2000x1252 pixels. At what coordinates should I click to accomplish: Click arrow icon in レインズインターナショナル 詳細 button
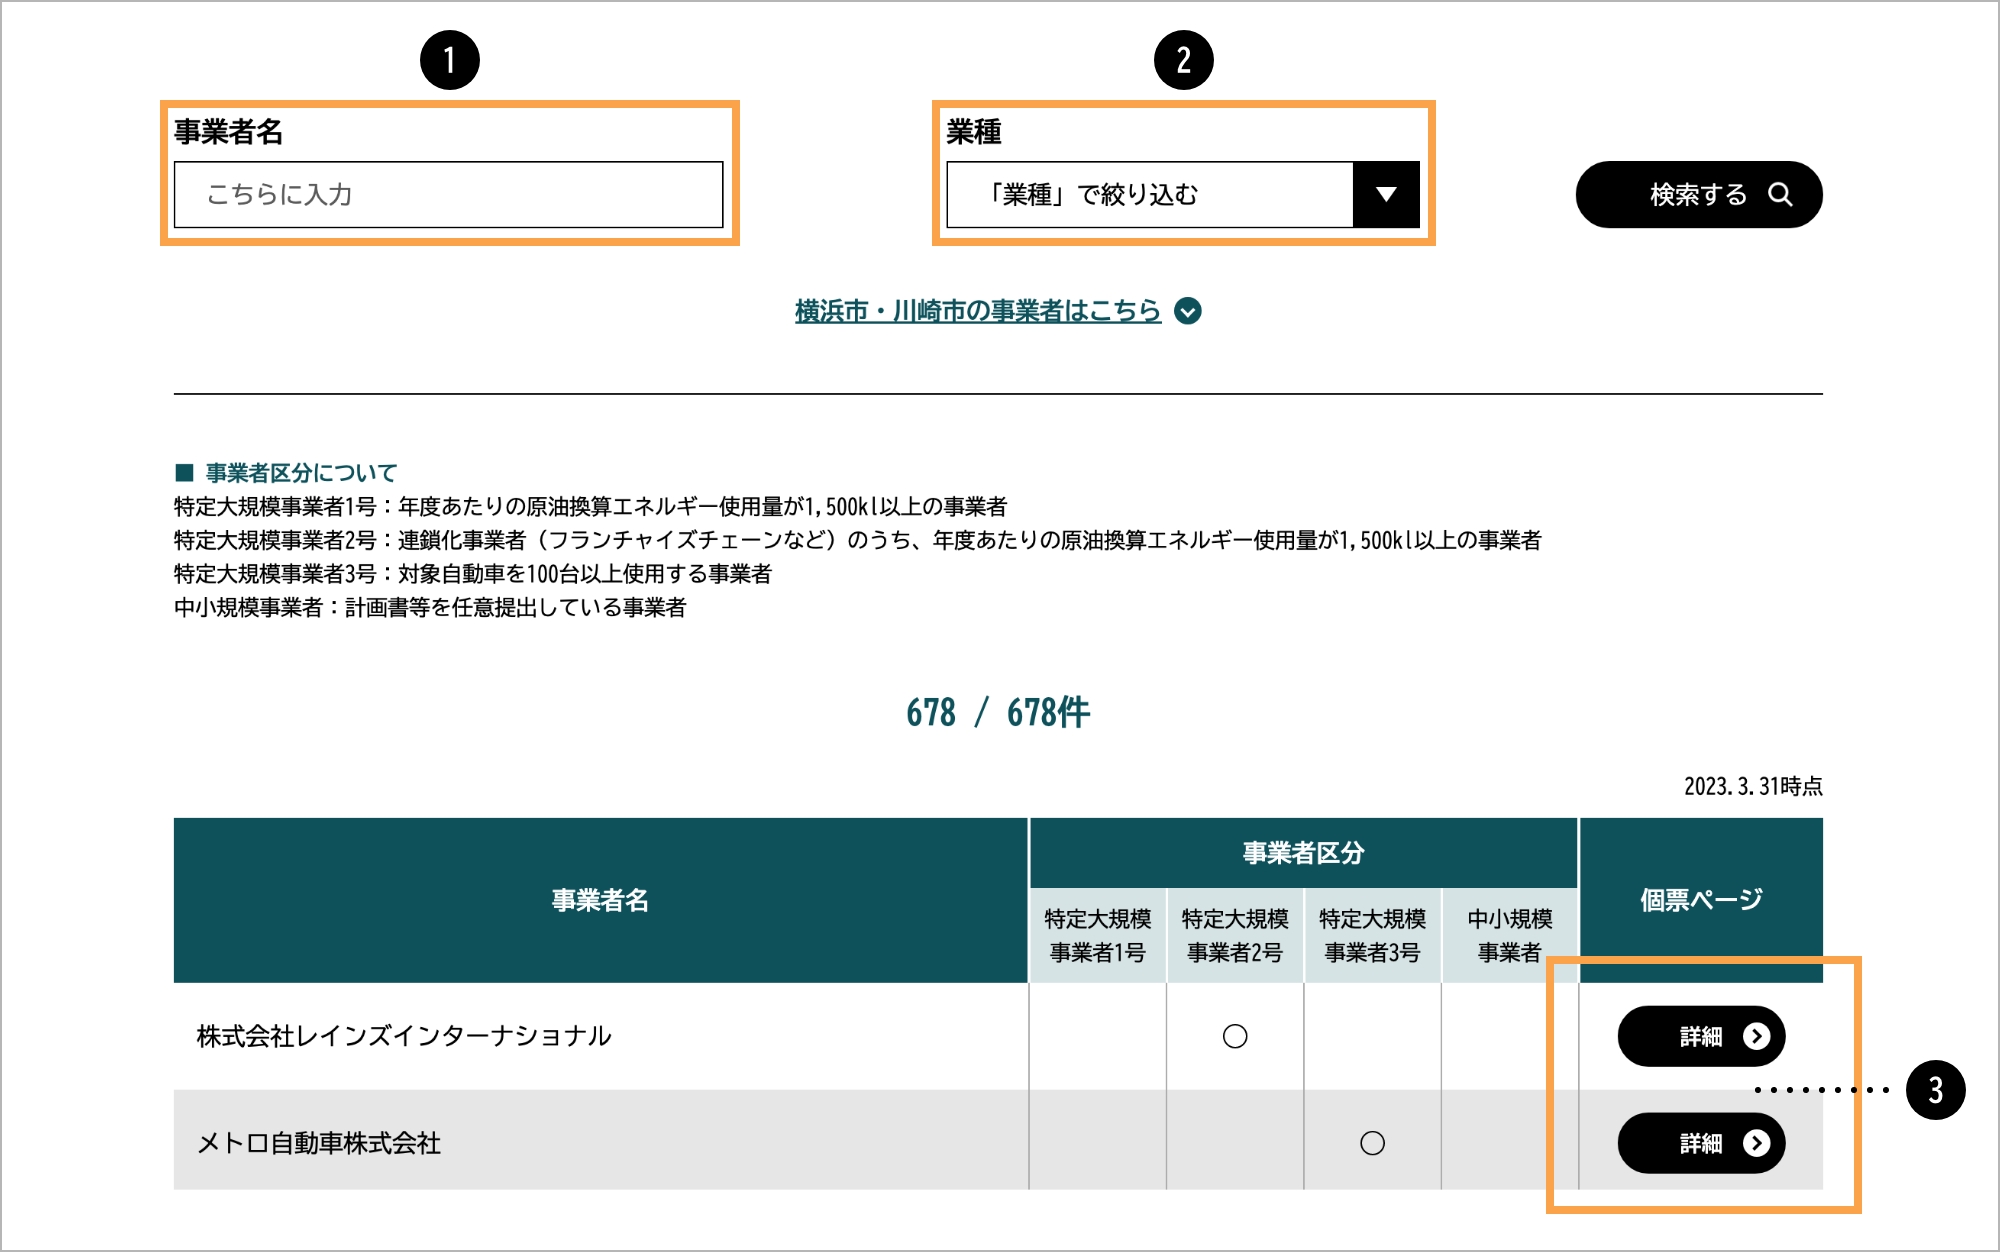tap(1757, 1036)
